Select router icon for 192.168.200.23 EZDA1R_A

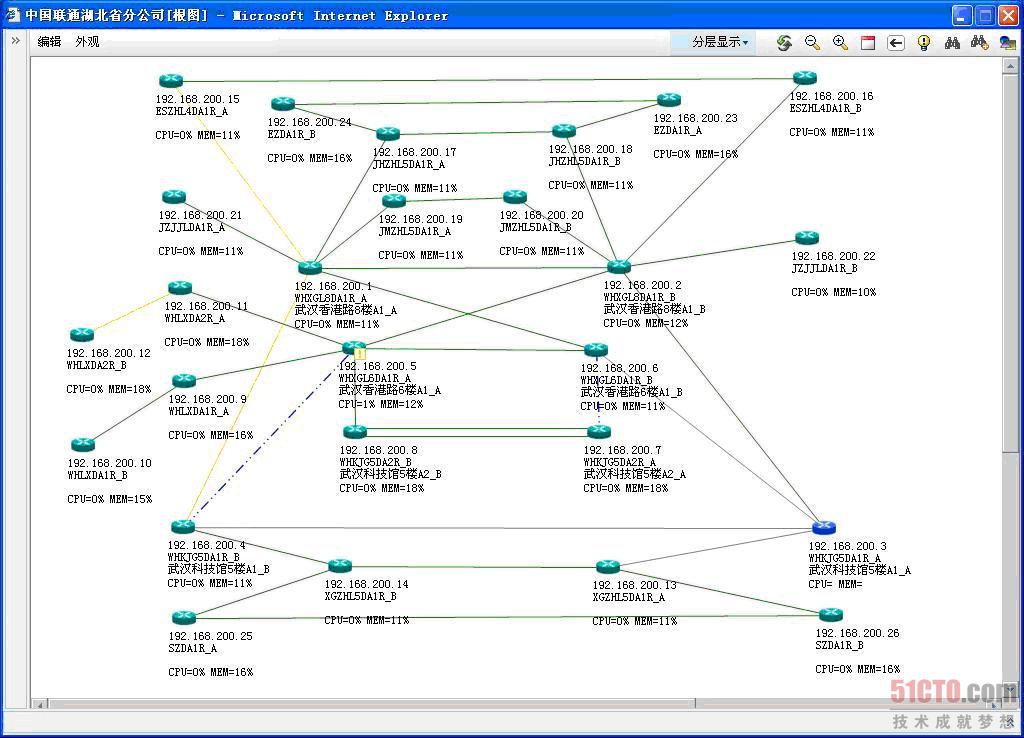pos(669,99)
